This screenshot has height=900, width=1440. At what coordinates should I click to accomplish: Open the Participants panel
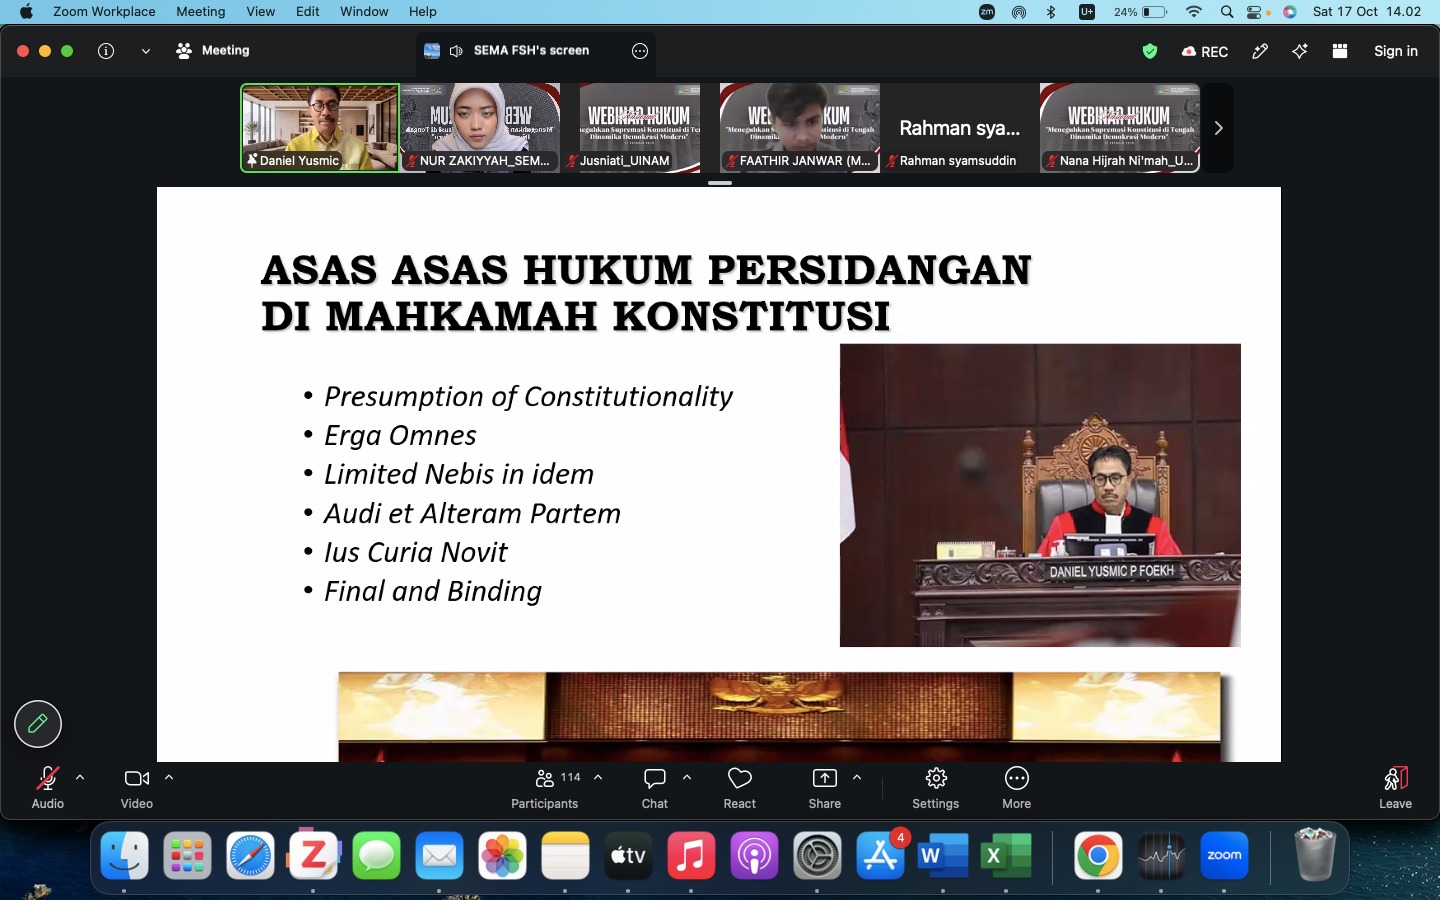[545, 789]
